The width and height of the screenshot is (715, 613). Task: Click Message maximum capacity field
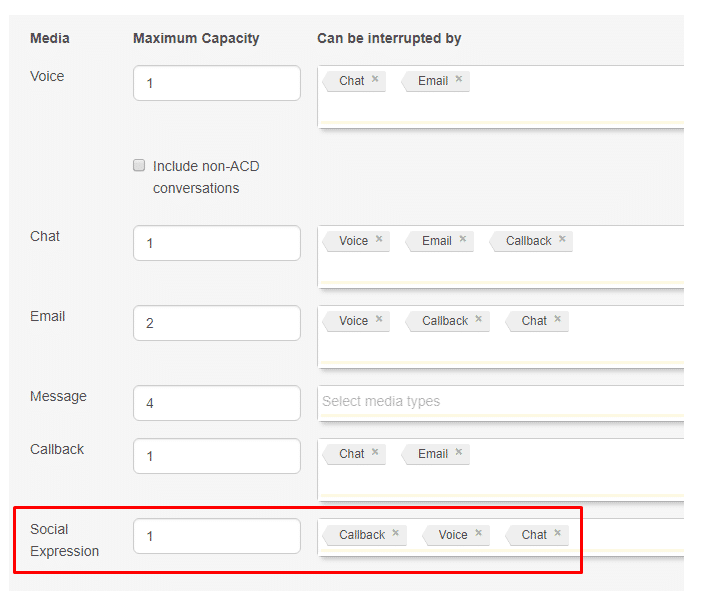click(216, 403)
